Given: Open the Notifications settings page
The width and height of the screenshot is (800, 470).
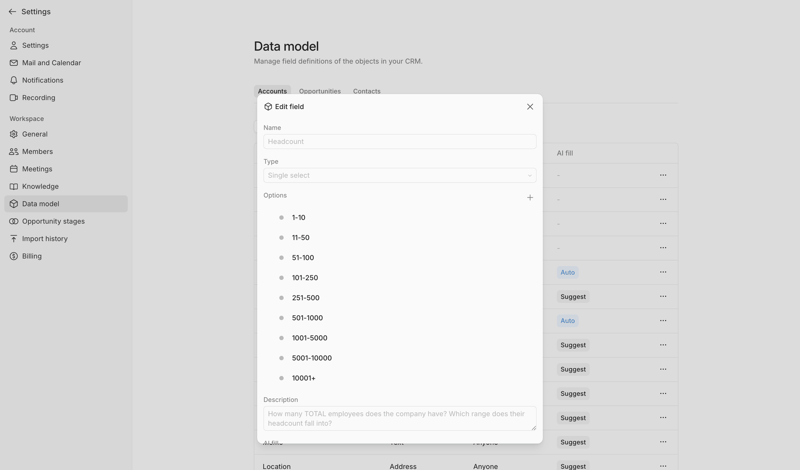Looking at the screenshot, I should click(42, 80).
